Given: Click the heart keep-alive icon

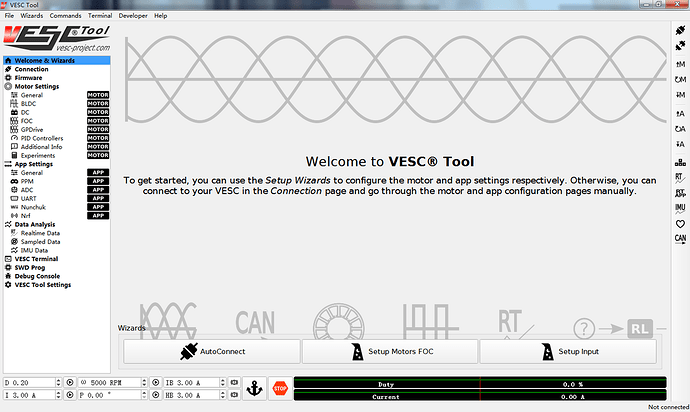Looking at the screenshot, I should (x=680, y=223).
